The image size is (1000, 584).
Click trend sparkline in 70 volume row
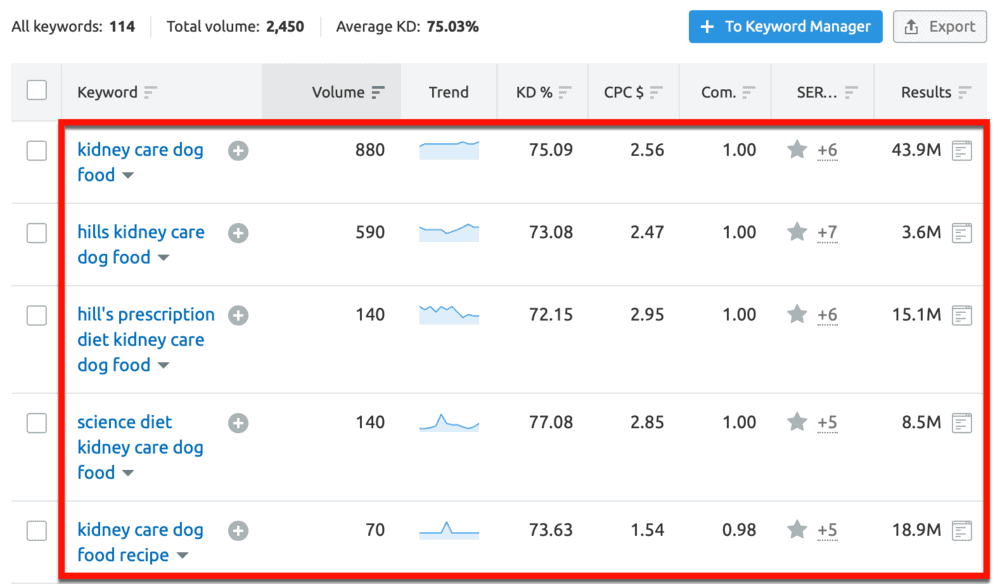click(449, 530)
